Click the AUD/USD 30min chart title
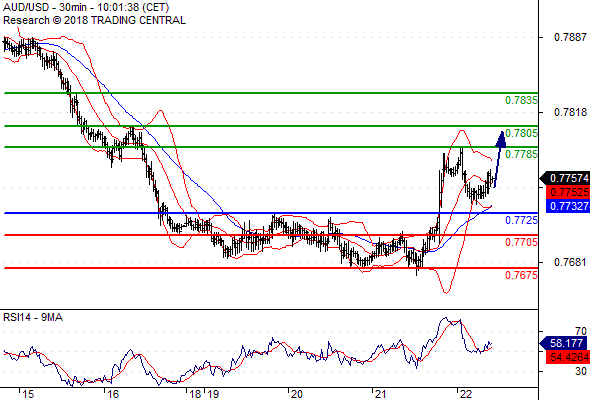This screenshot has width=590, height=400. click(86, 7)
